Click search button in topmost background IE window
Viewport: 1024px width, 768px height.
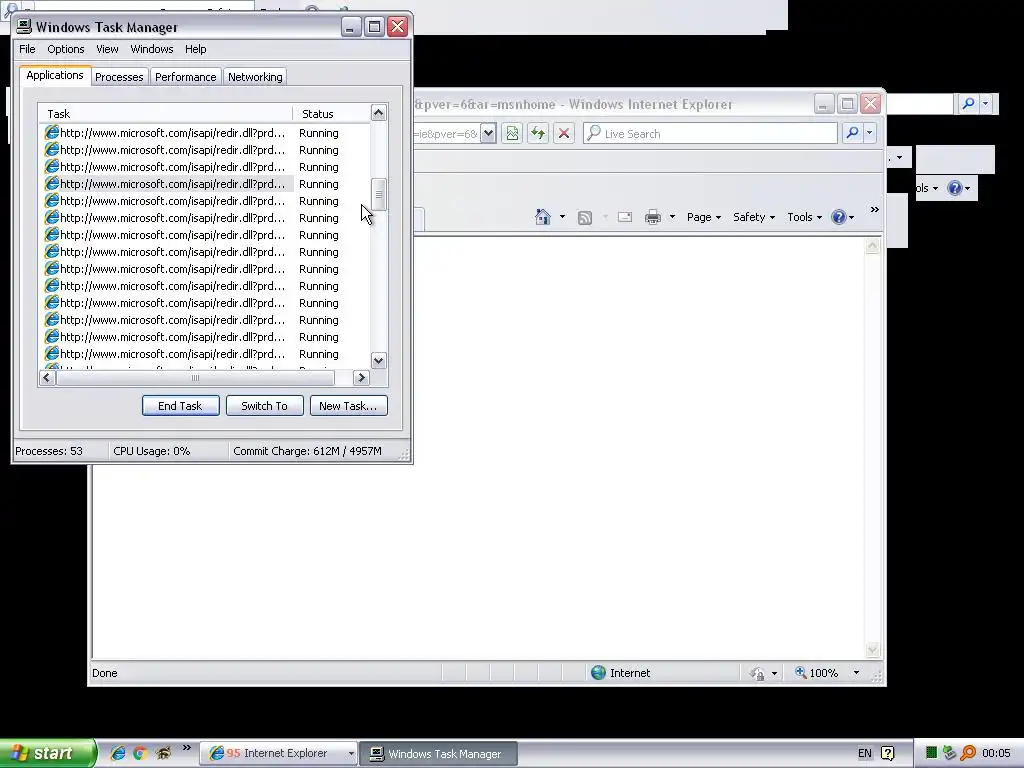point(968,103)
